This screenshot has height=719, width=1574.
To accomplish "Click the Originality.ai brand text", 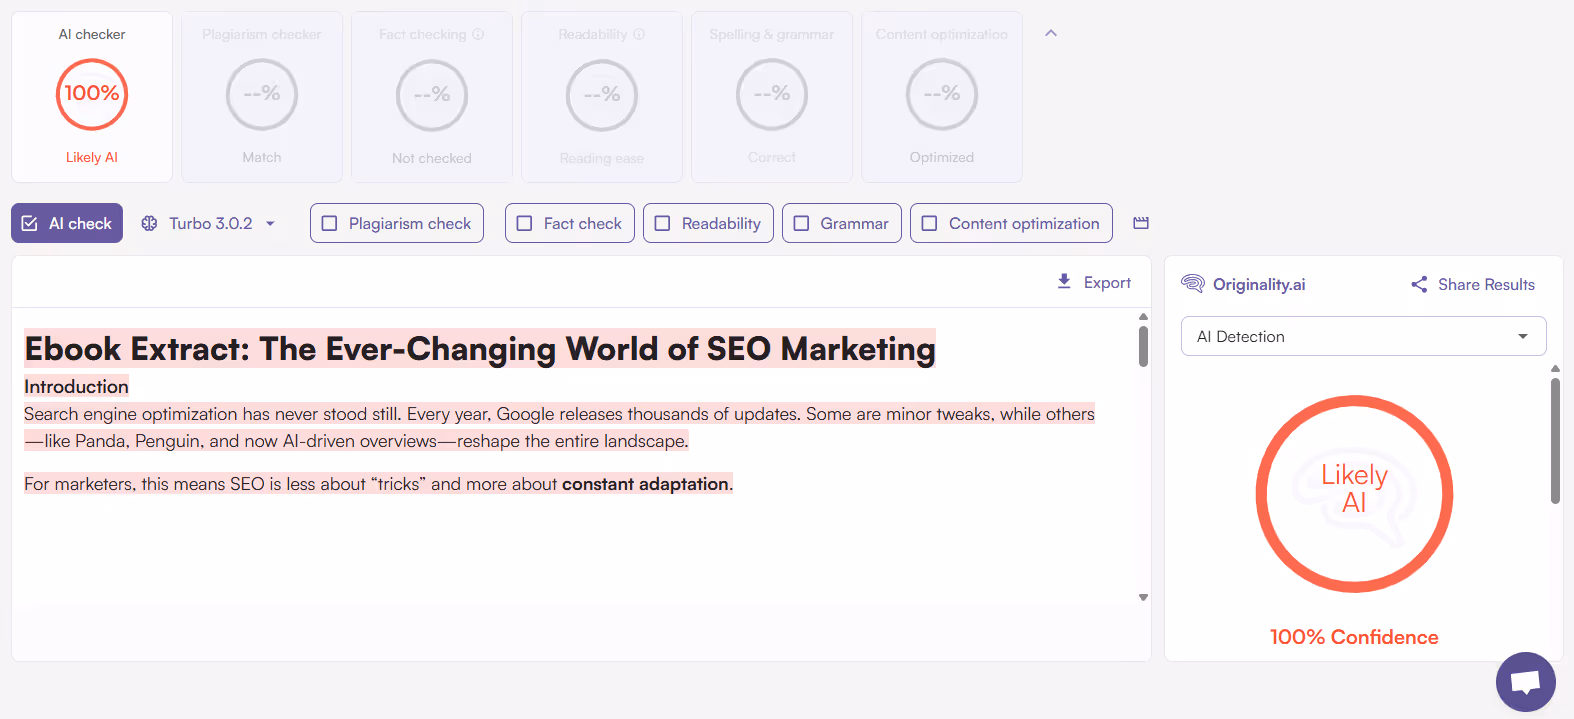I will 1259,284.
